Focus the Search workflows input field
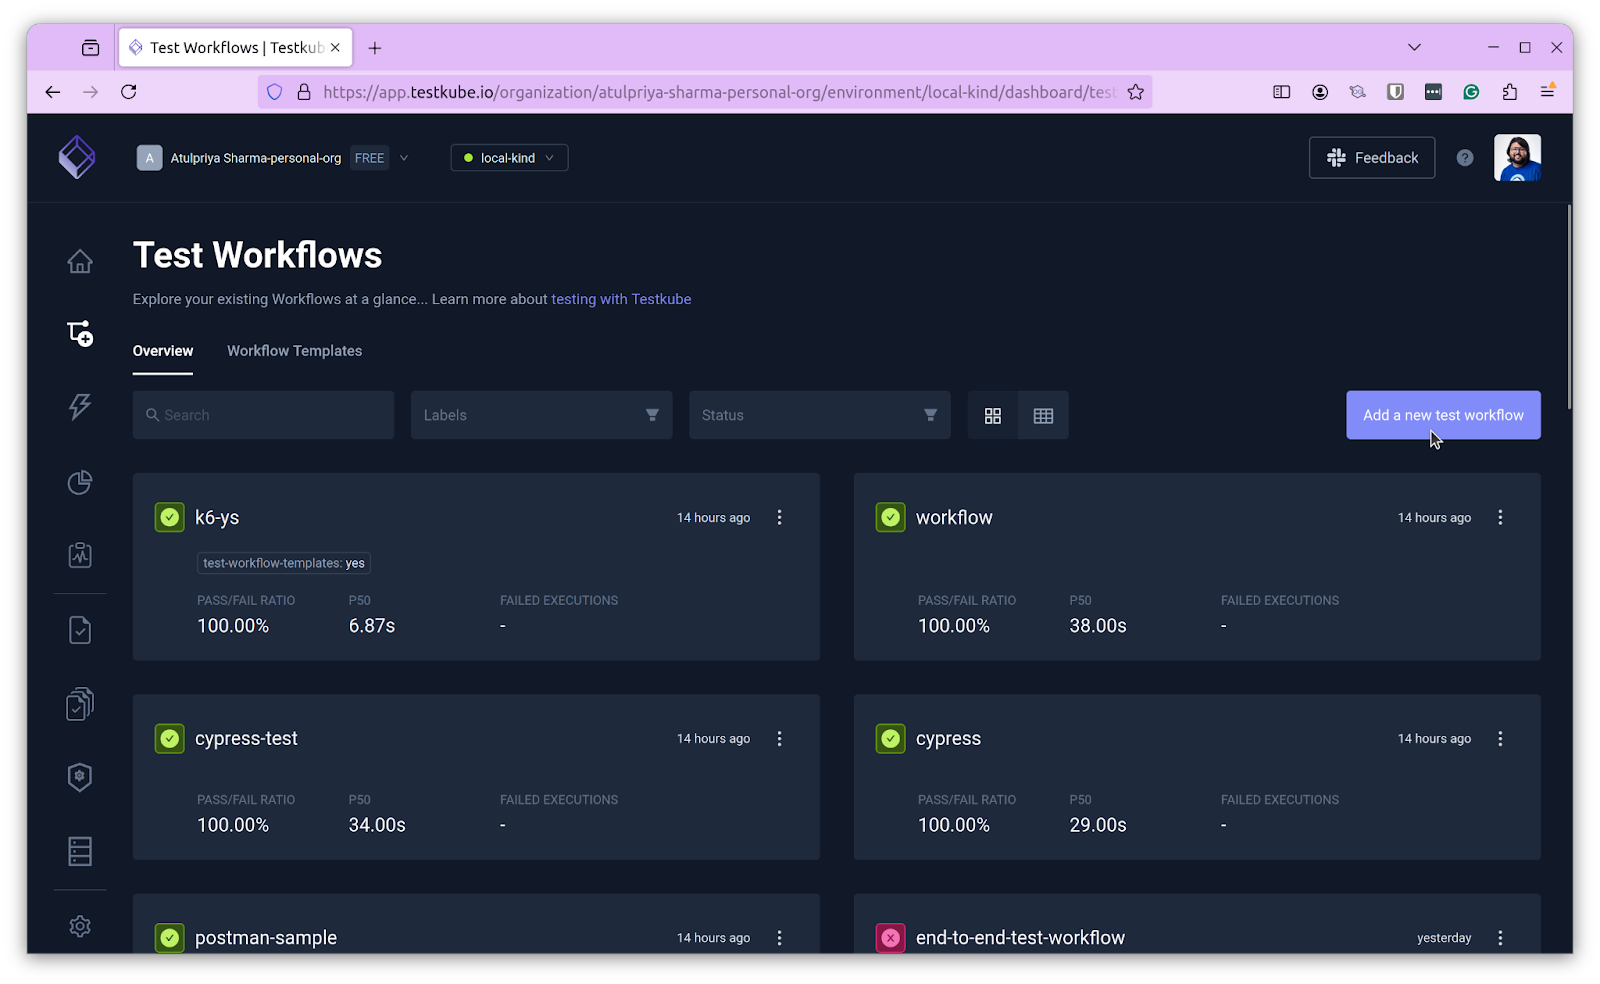1600x984 pixels. point(263,415)
